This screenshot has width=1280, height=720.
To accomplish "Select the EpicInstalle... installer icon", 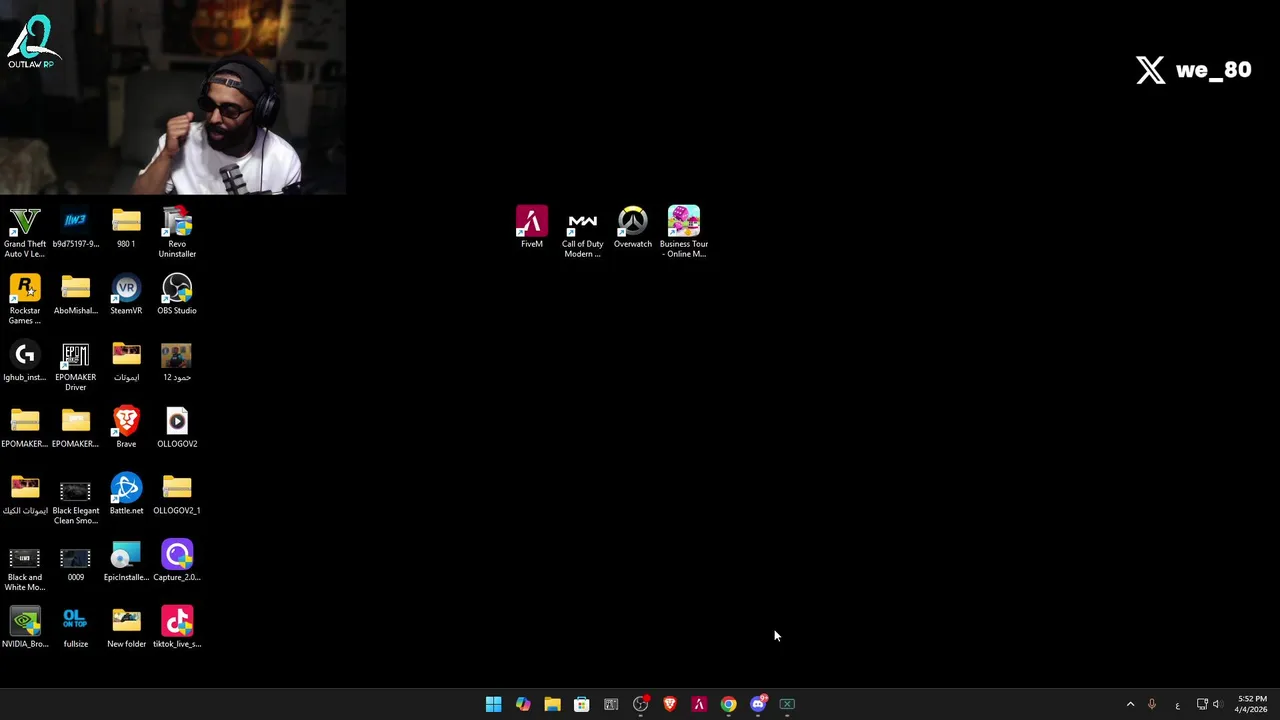I will click(126, 561).
